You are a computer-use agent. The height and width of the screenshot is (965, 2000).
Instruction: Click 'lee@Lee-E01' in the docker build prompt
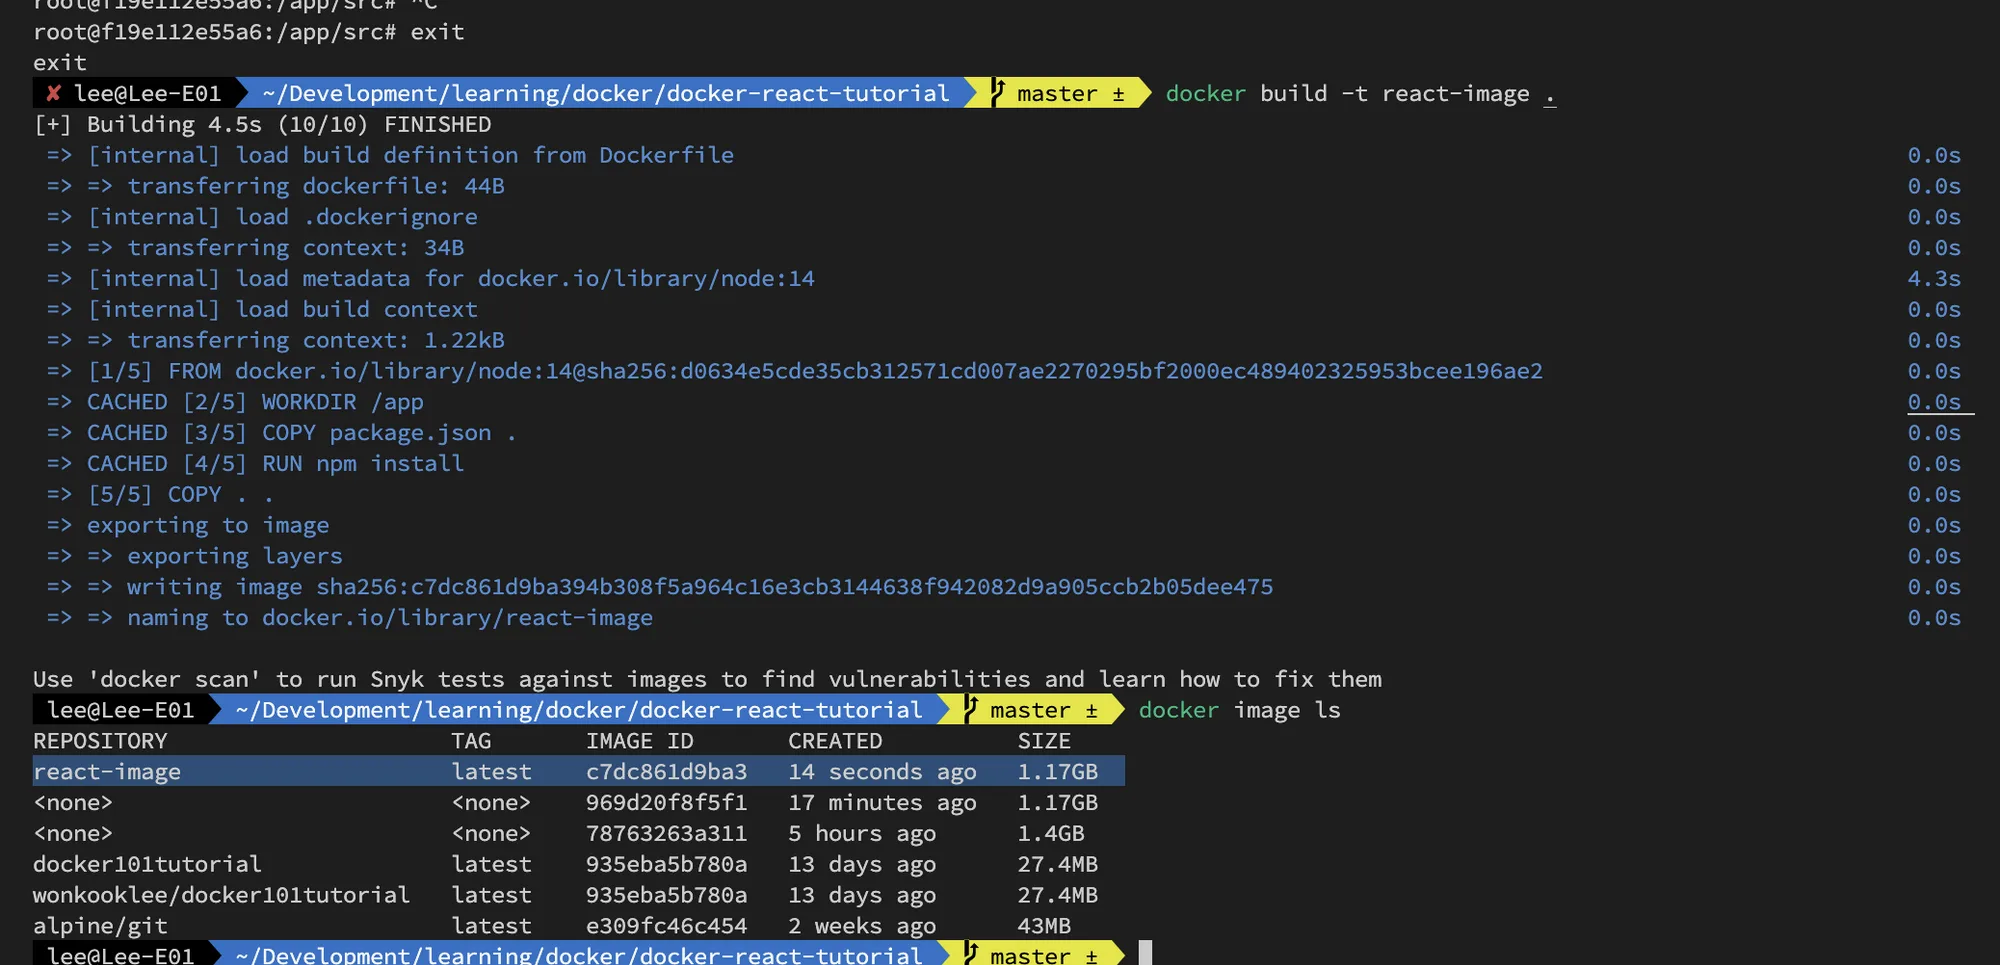(147, 94)
